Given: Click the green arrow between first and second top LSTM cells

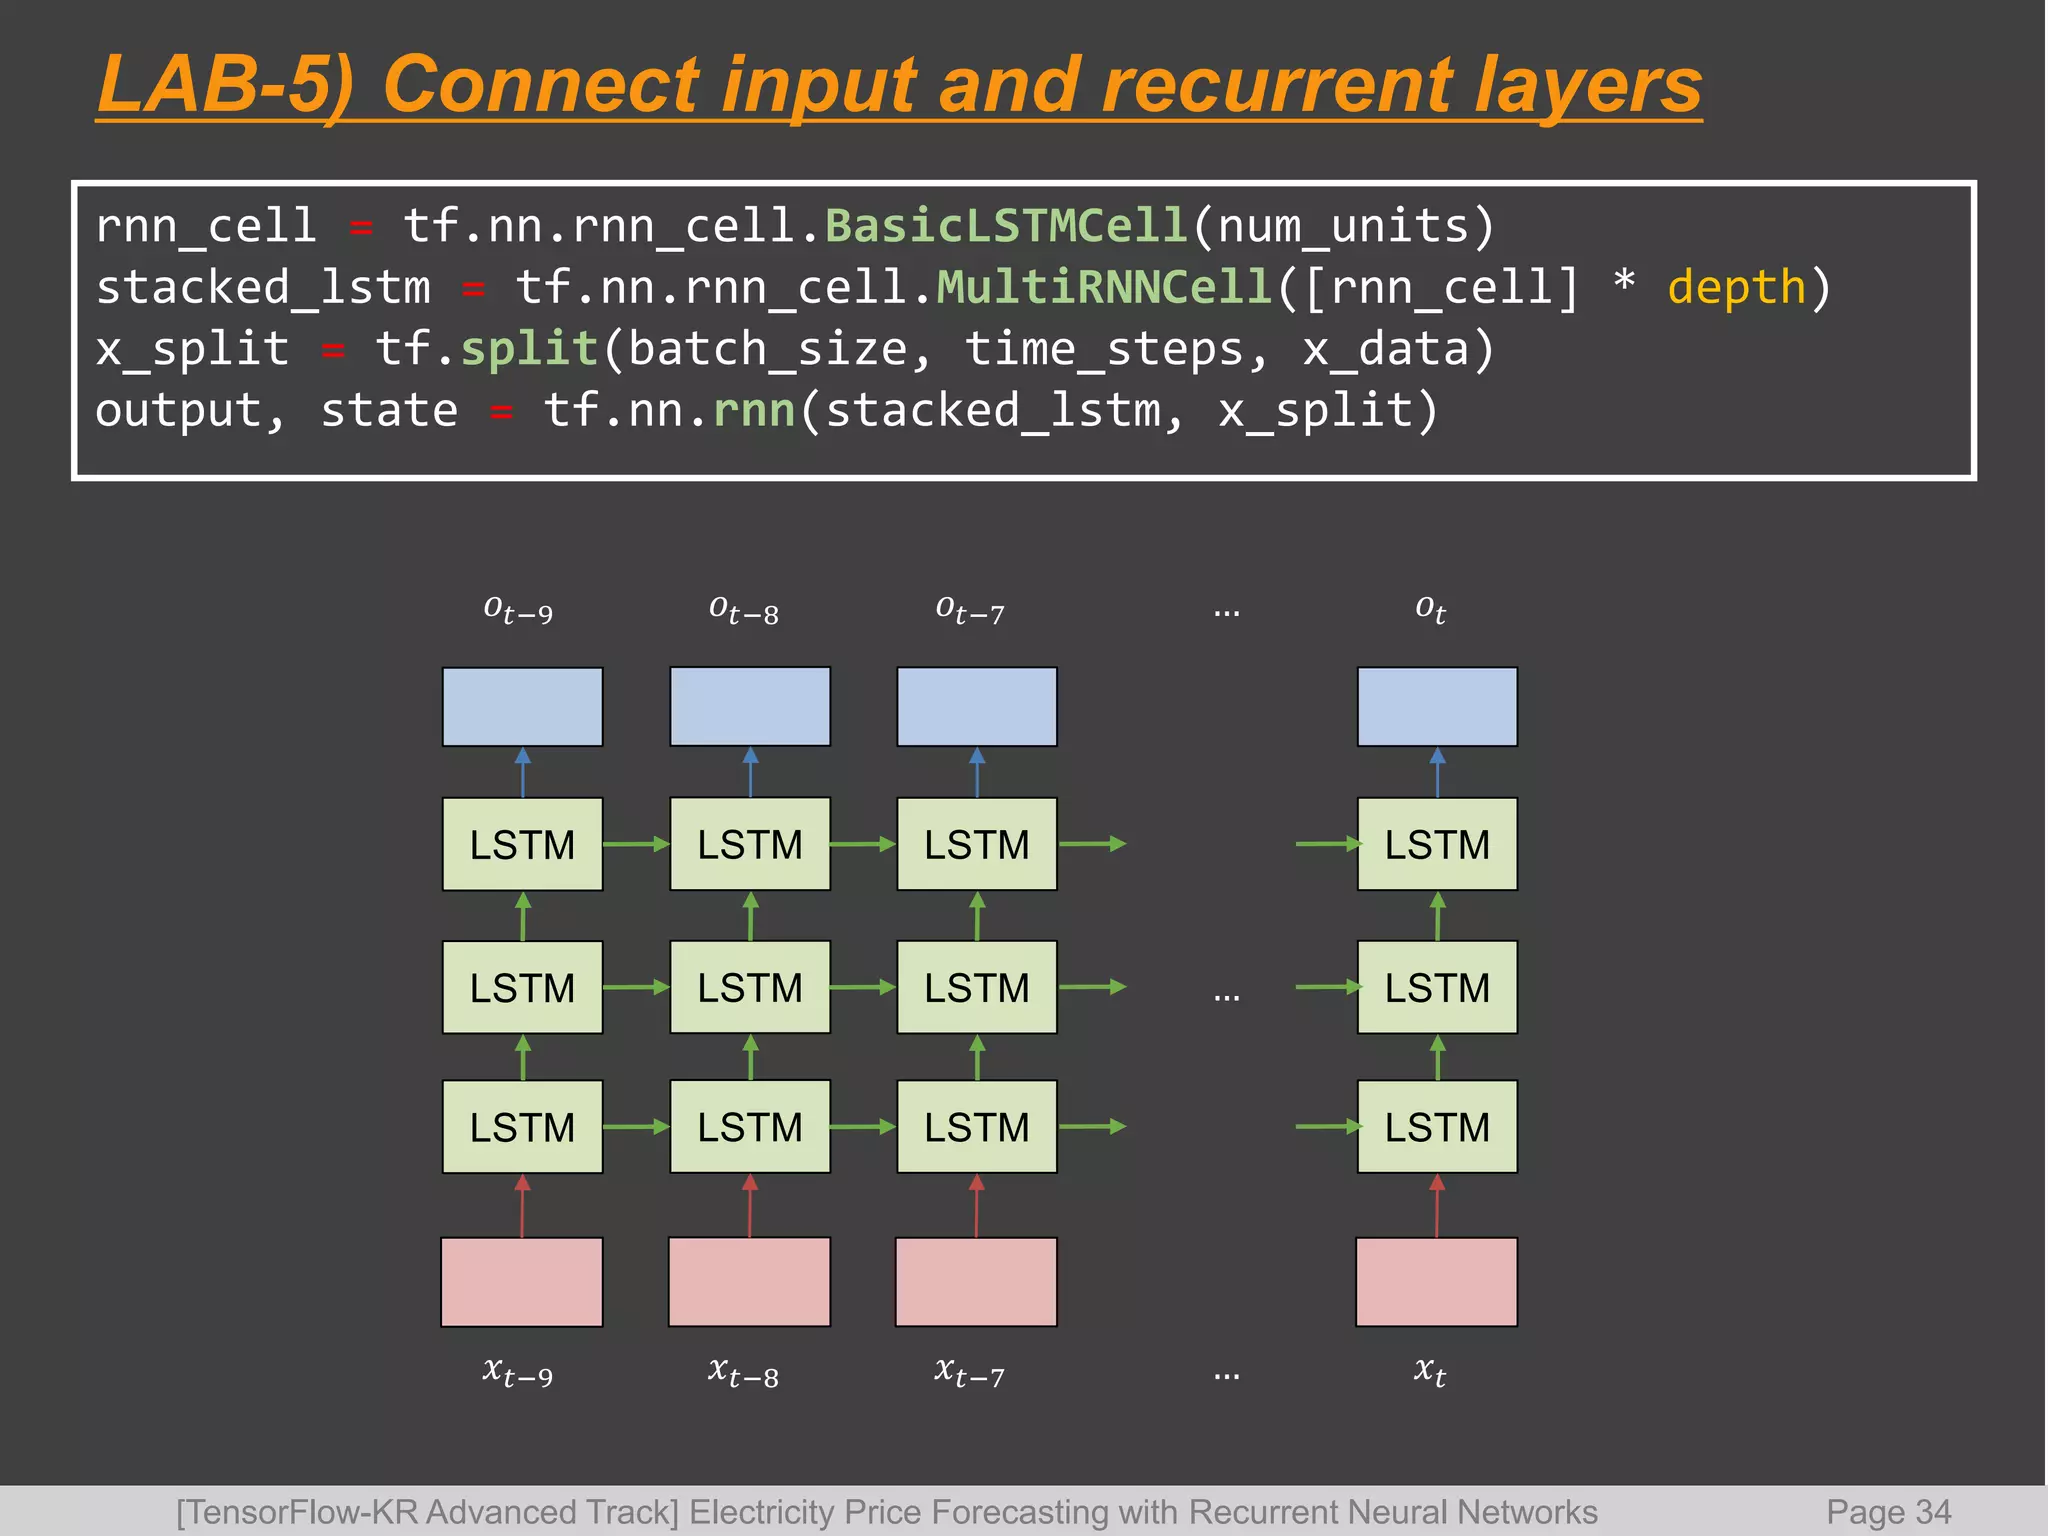Looking at the screenshot, I should [635, 844].
